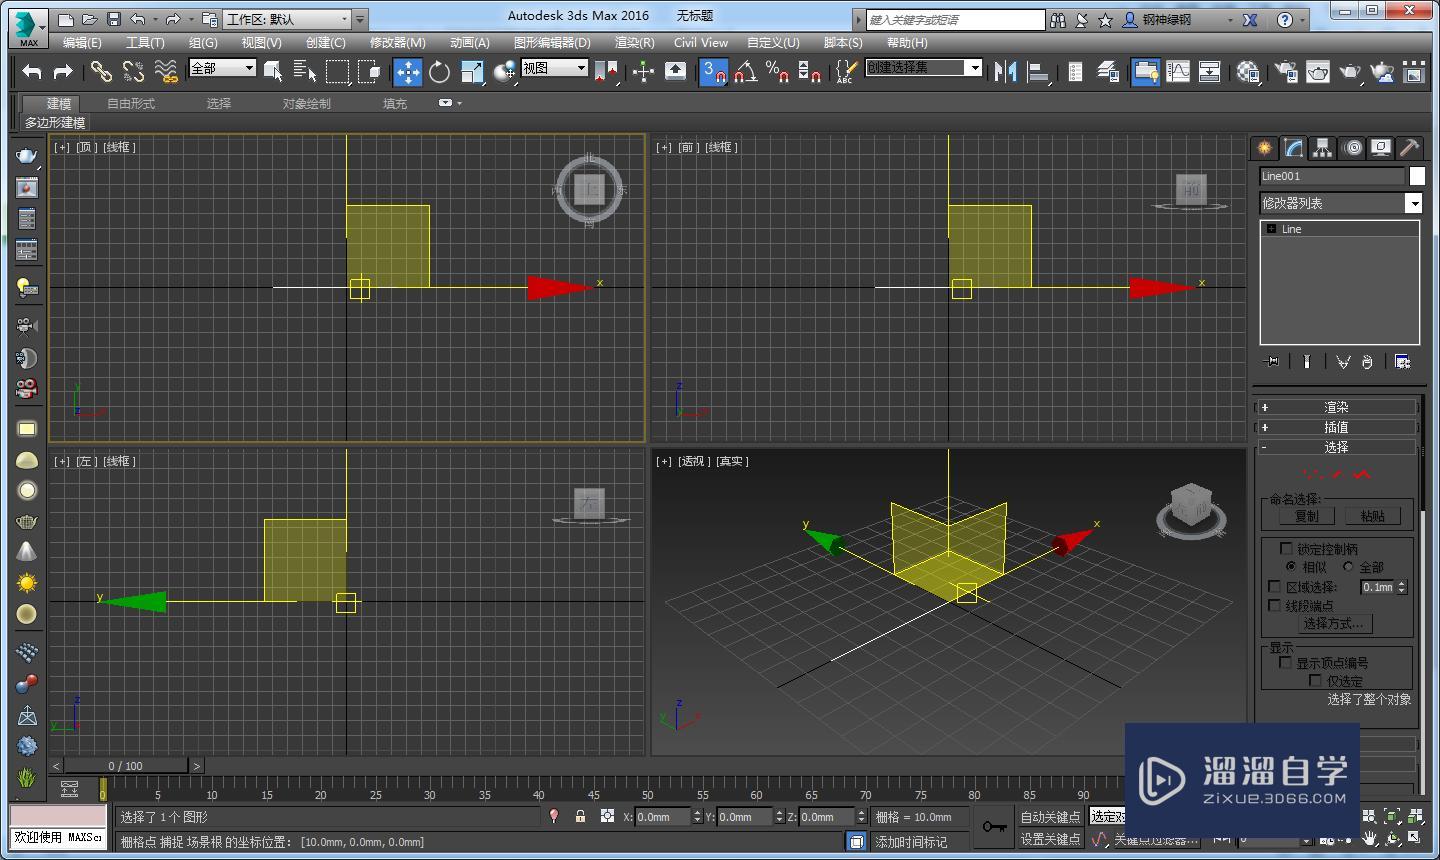Switch to the 自由形式 ribbon tab
This screenshot has width=1440, height=860.
(131, 103)
